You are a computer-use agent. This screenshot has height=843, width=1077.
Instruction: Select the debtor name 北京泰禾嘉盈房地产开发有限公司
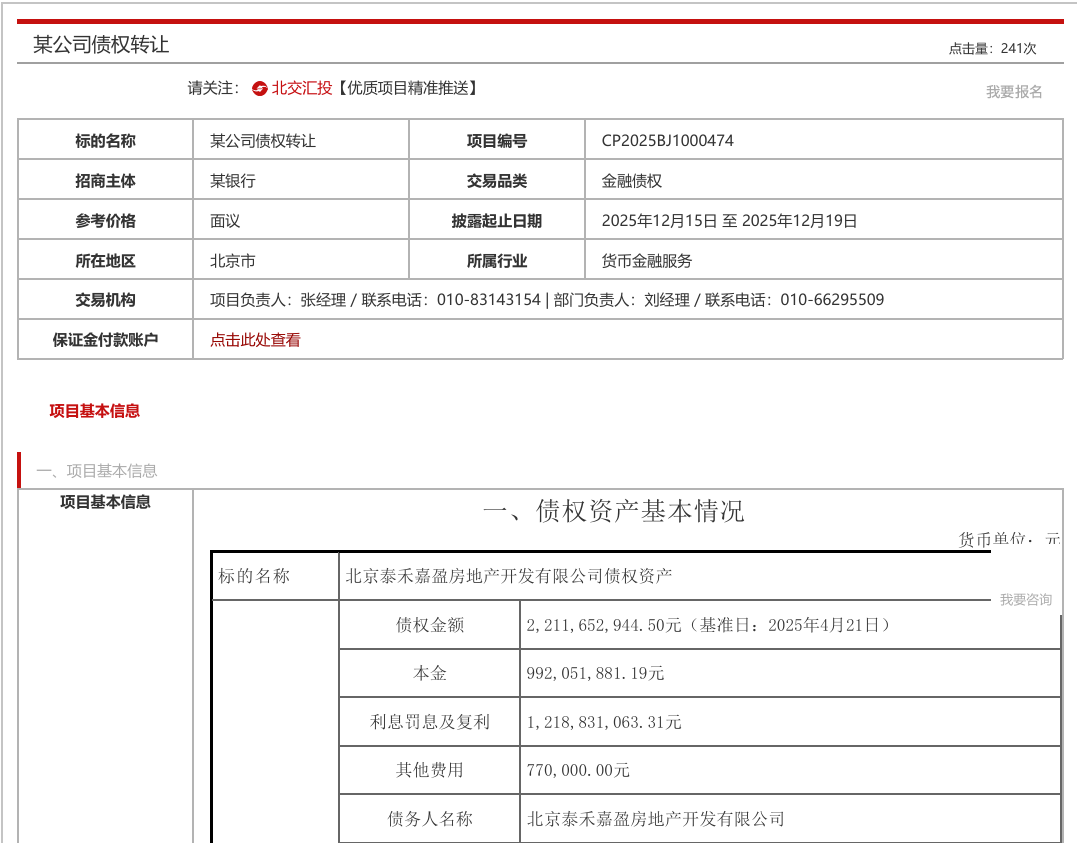click(656, 819)
